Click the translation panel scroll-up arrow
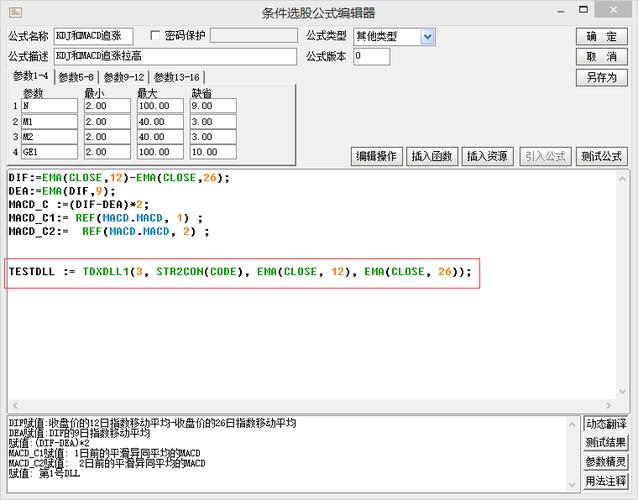The width and height of the screenshot is (638, 500). coord(572,425)
